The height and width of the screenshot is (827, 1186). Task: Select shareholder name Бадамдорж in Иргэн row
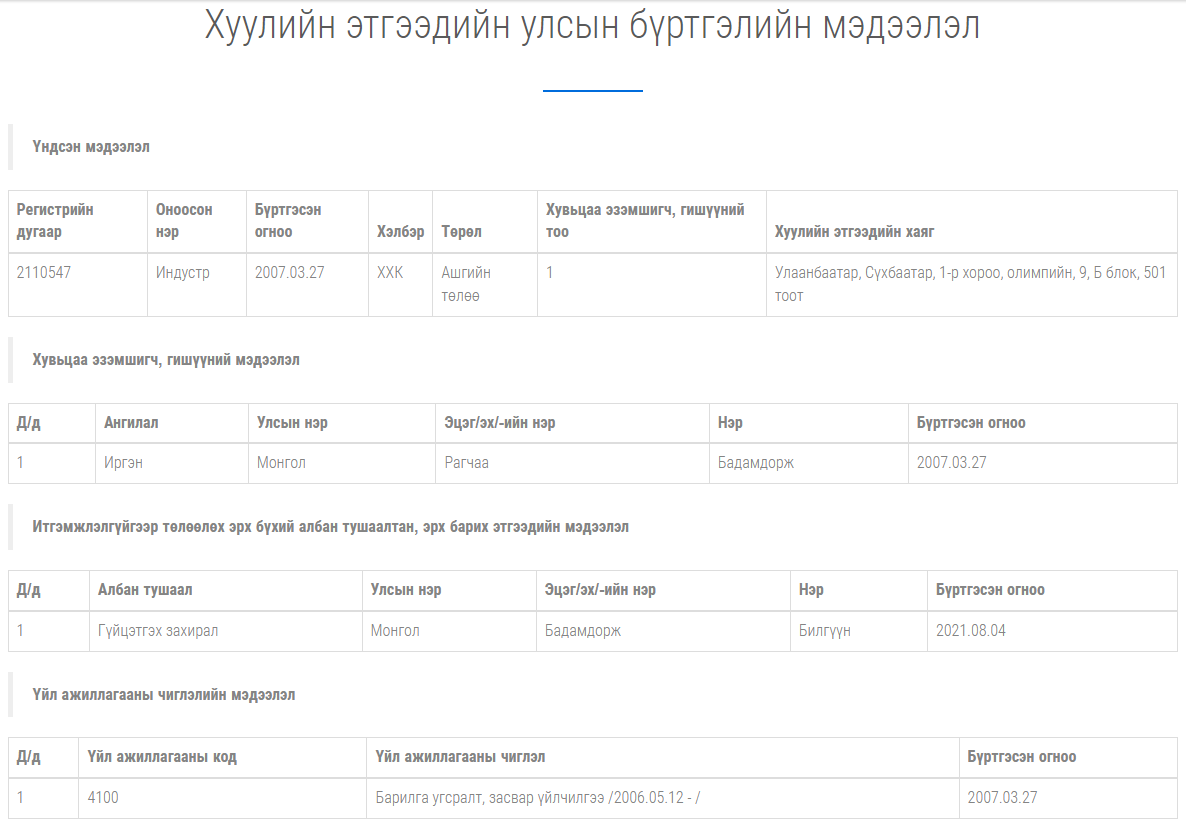(756, 463)
